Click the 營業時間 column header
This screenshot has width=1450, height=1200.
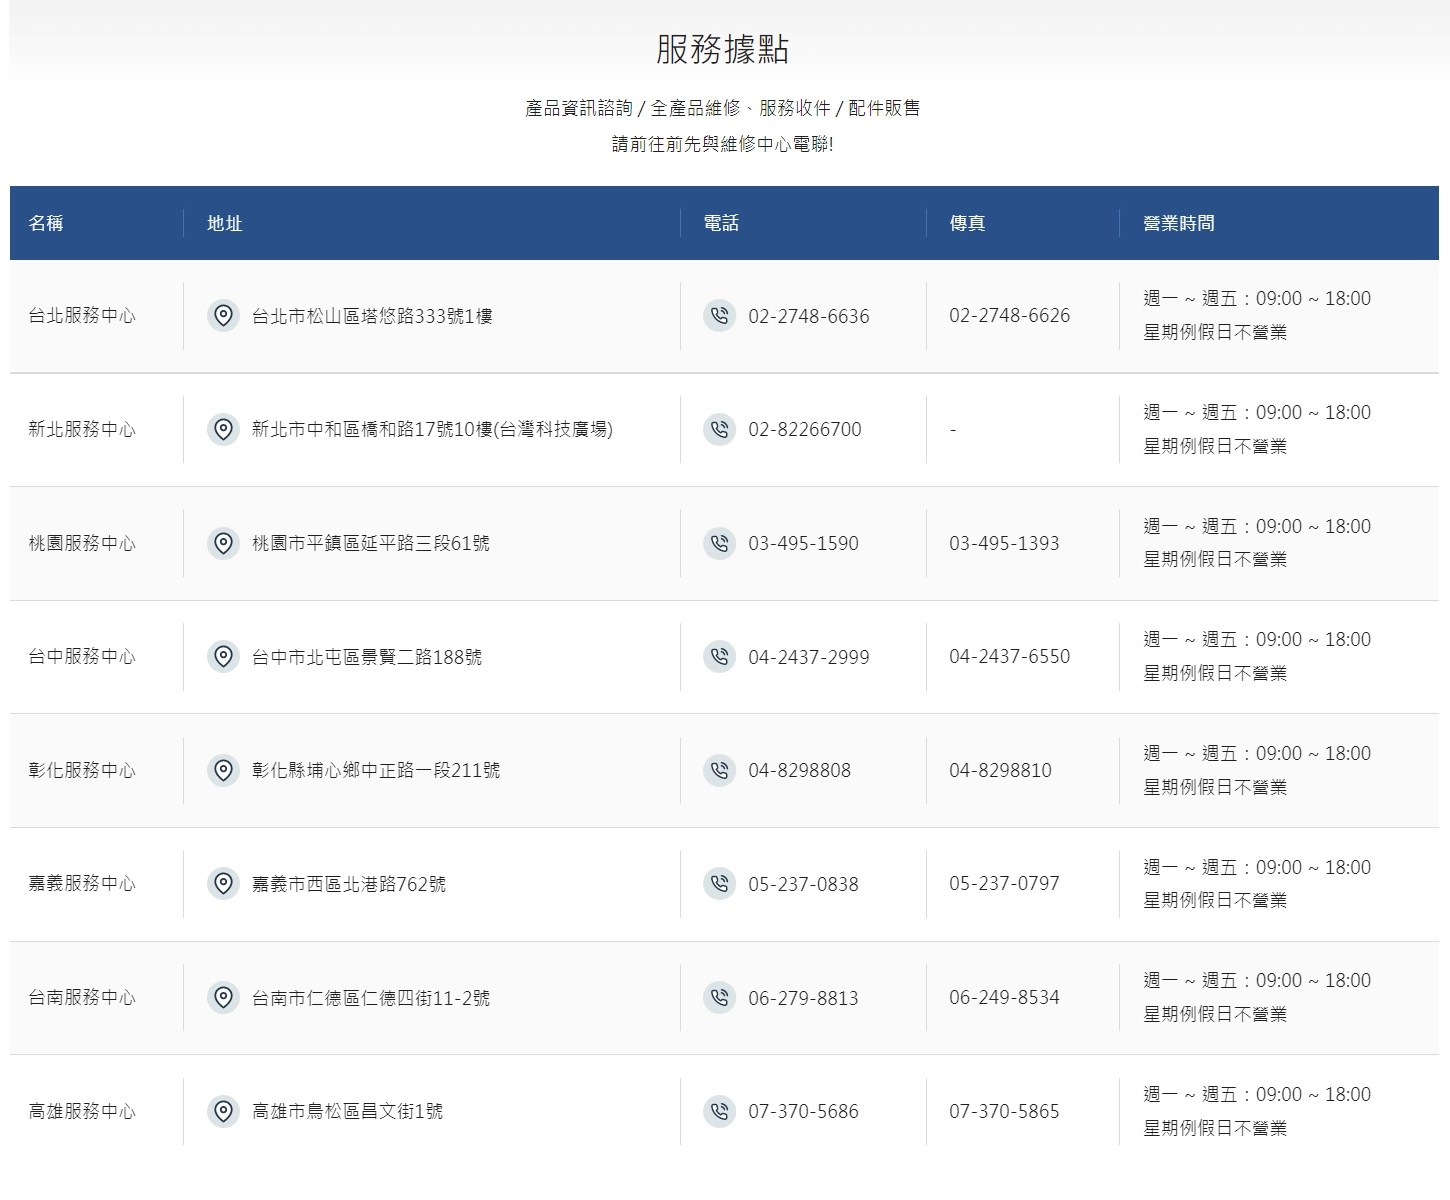click(1178, 223)
